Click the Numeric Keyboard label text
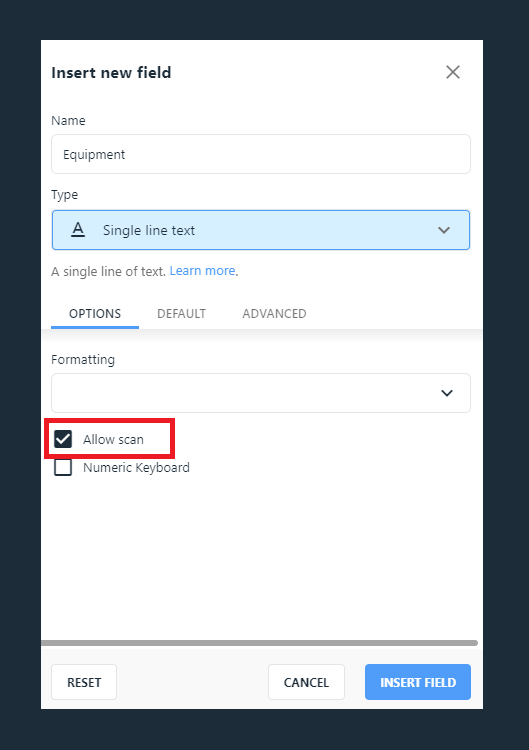Screen dimensions: 529x750 [136, 467]
